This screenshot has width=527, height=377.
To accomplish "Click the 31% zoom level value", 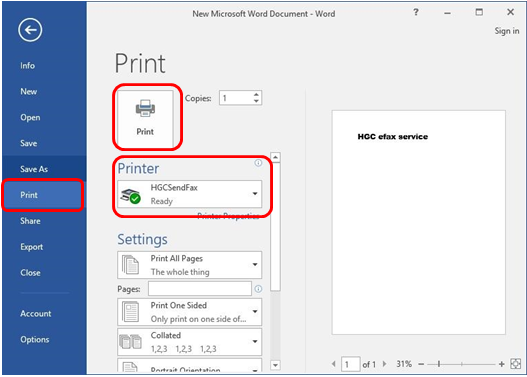I will coord(404,364).
